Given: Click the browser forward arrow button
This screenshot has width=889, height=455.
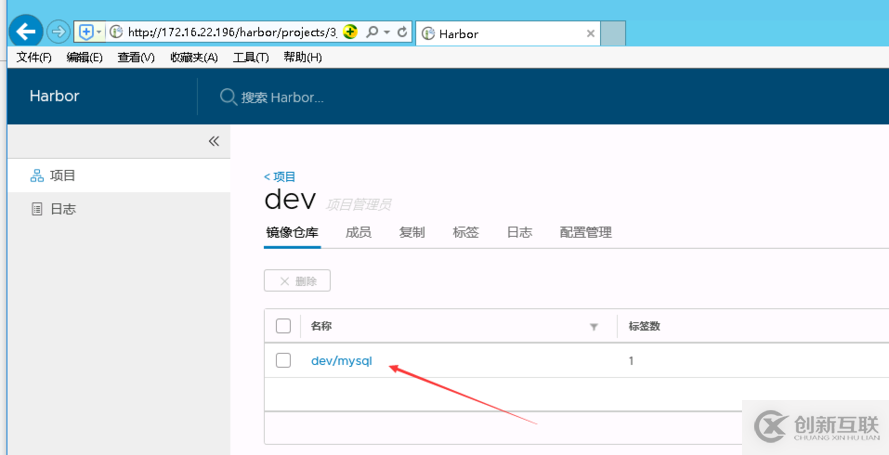Looking at the screenshot, I should coord(58,32).
